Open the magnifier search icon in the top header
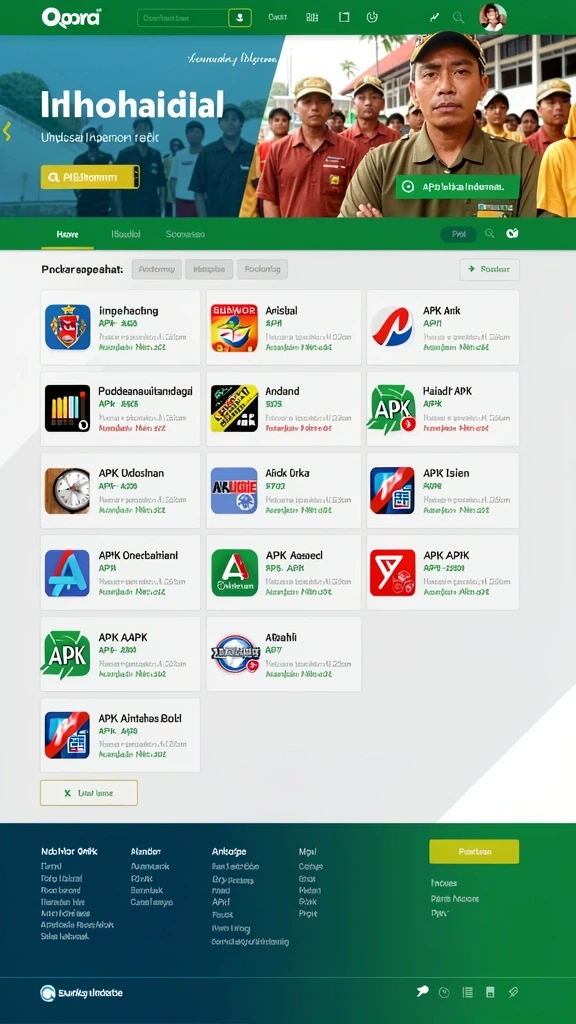Image resolution: width=576 pixels, height=1024 pixels. tap(458, 18)
